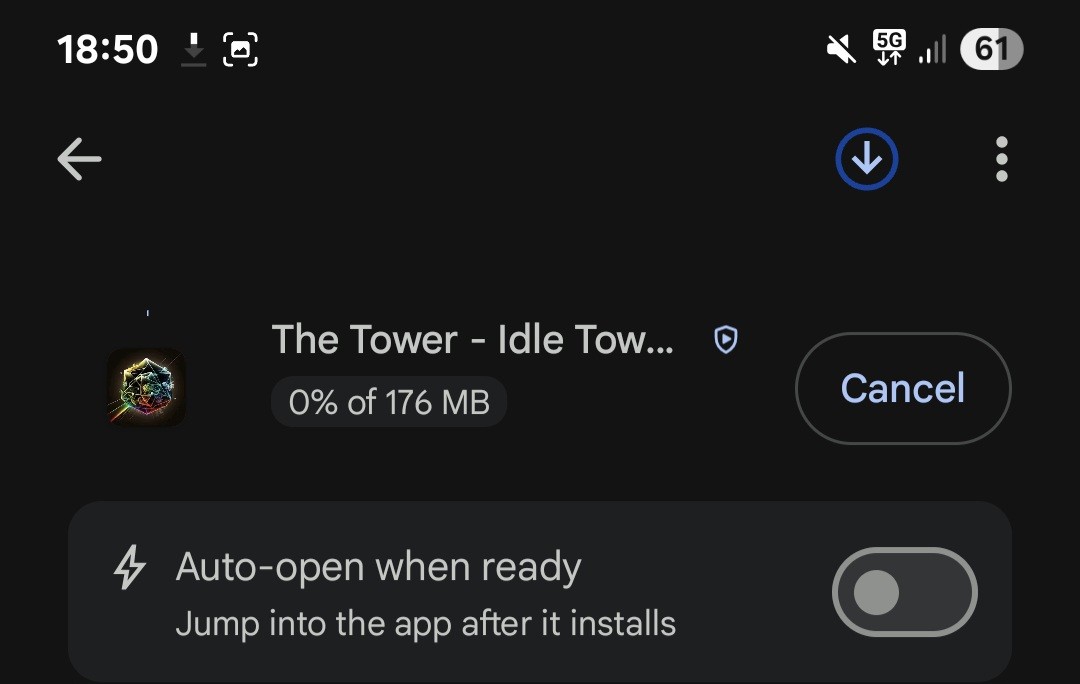Tap the 0% of 176 MB progress chip

tap(389, 402)
